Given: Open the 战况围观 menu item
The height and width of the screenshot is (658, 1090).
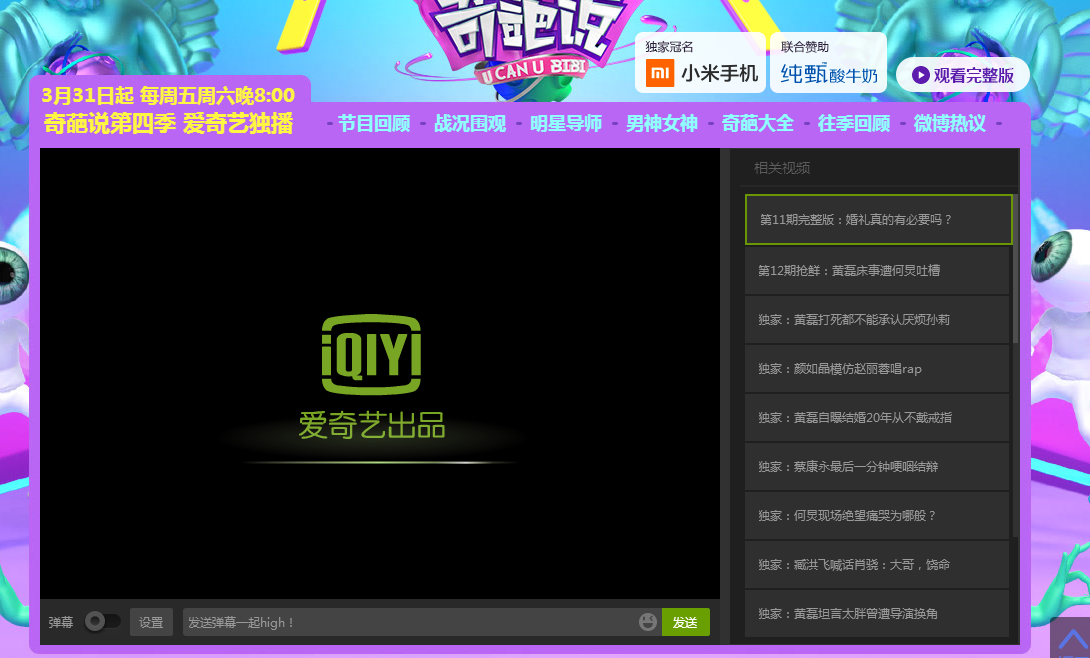Looking at the screenshot, I should (x=470, y=124).
